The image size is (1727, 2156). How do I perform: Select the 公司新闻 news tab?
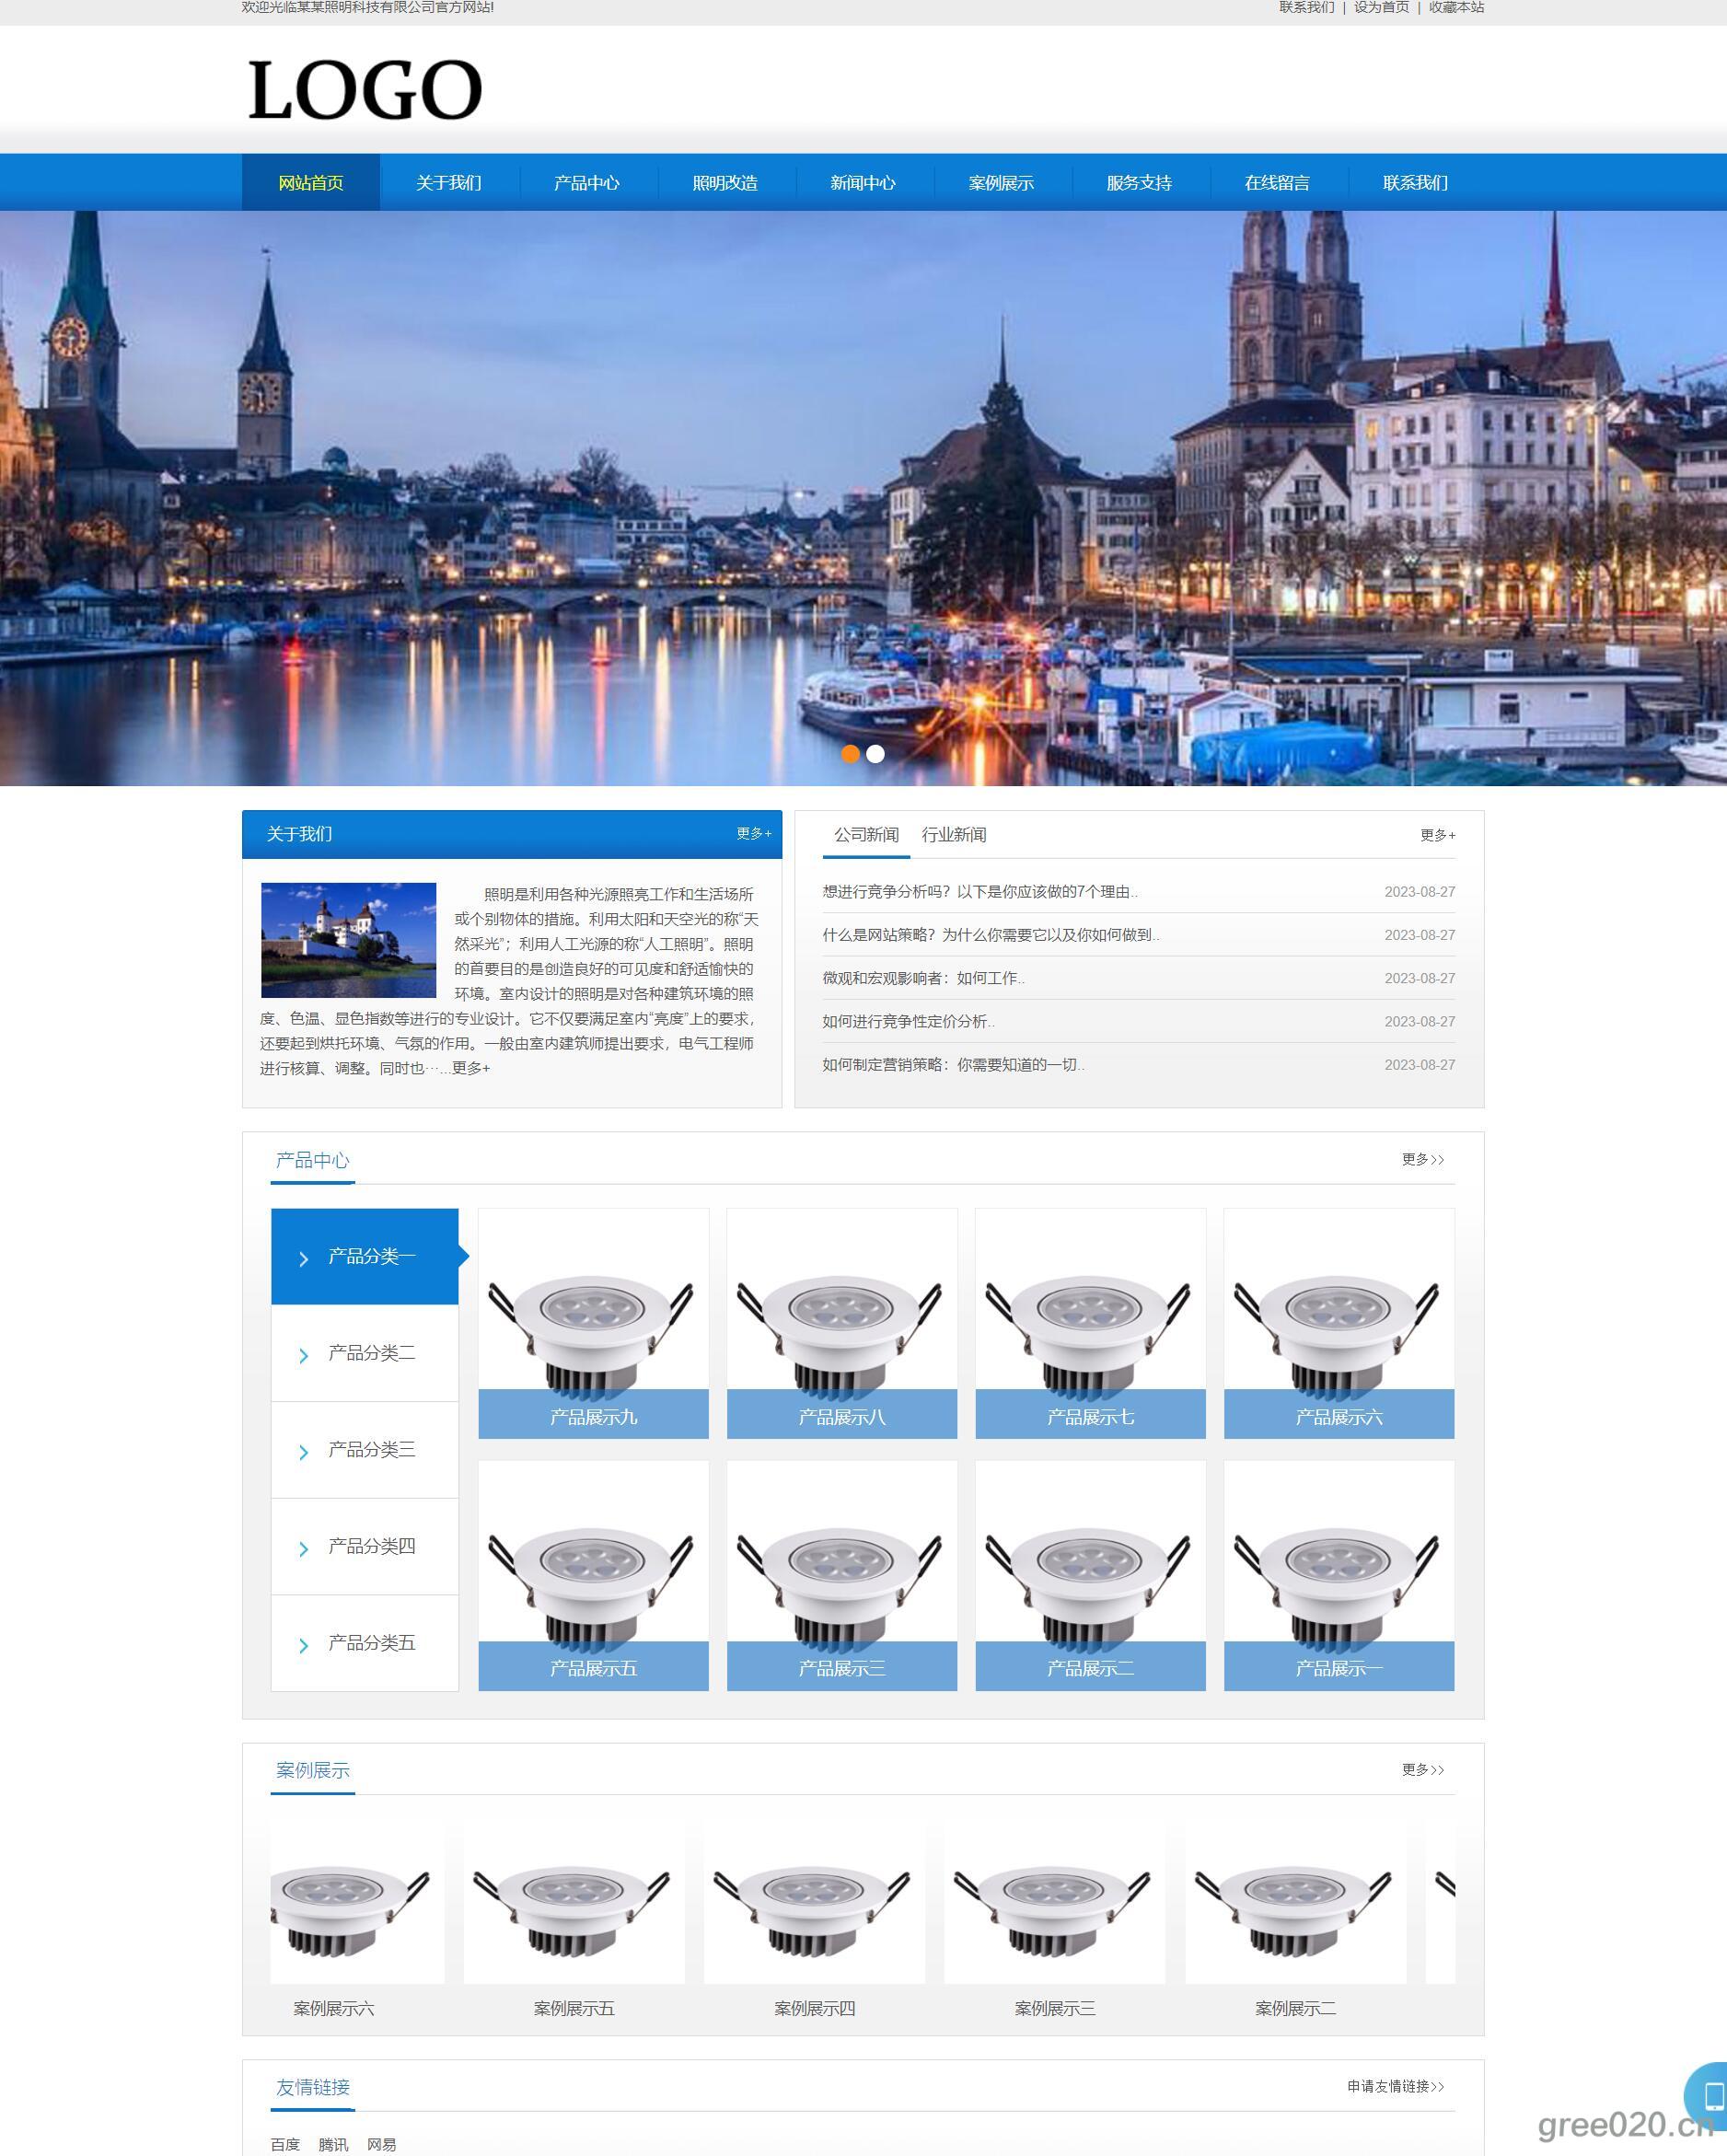(866, 834)
